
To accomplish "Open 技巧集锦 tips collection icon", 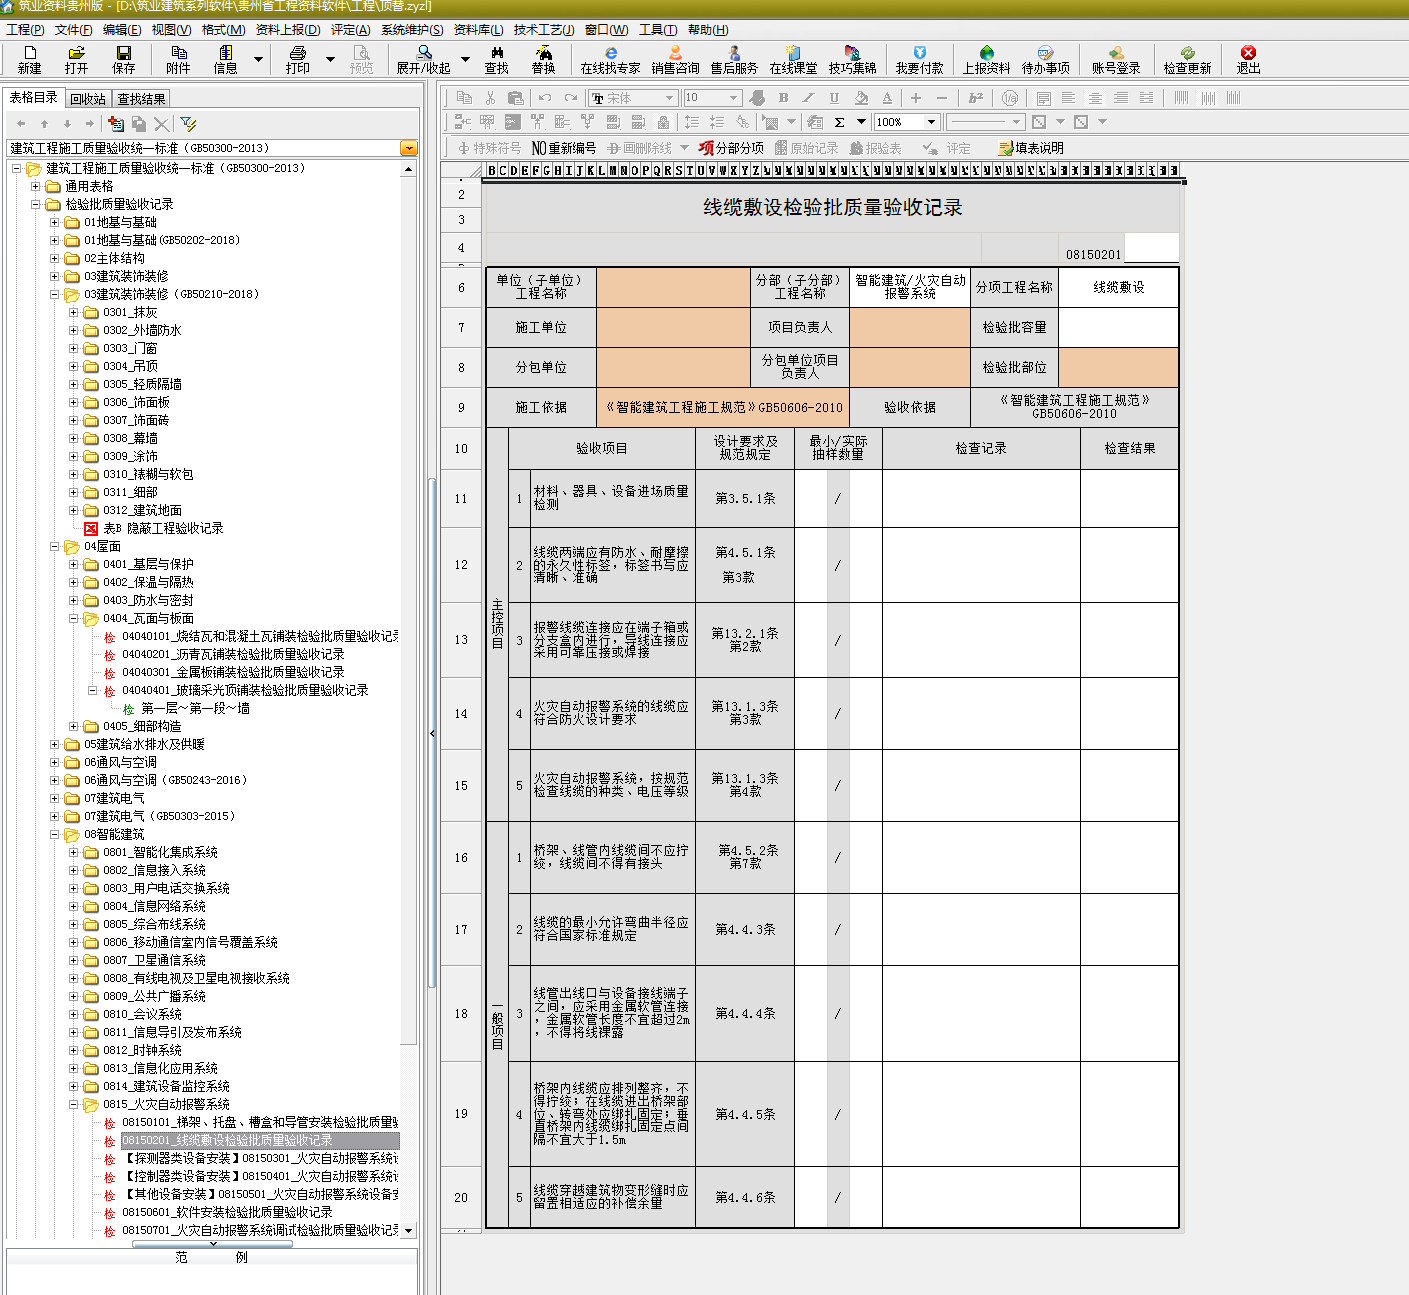I will click(852, 60).
